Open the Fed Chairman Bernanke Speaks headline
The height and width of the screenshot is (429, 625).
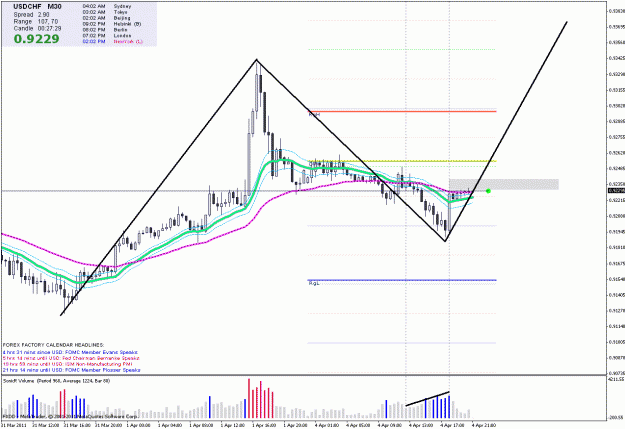[x=71, y=358]
